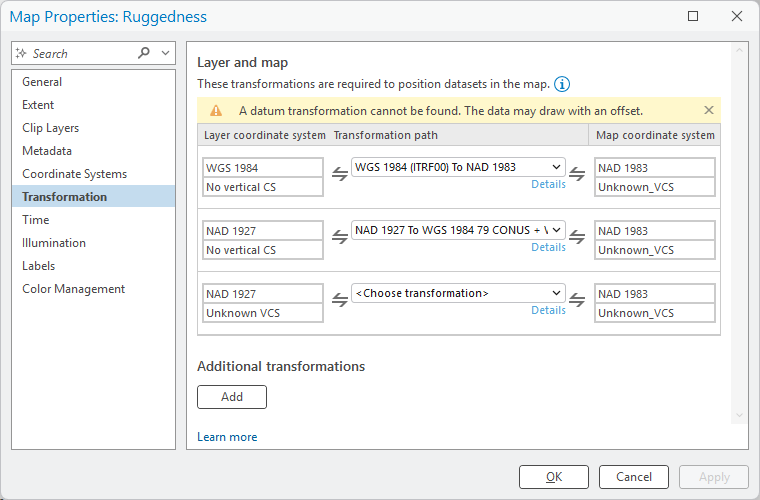Open the Color Management page

93,289
